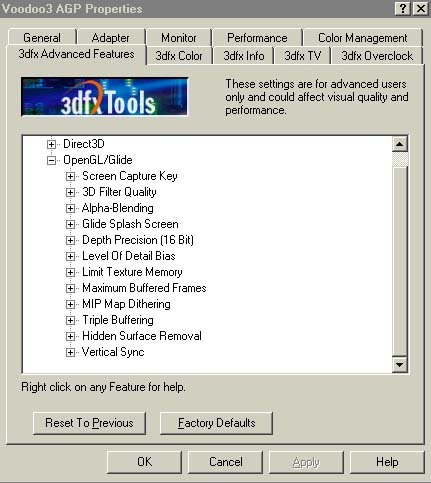This screenshot has height=483, width=431.
Task: Expand Depth Precision (16 Bit) node
Action: [70, 240]
